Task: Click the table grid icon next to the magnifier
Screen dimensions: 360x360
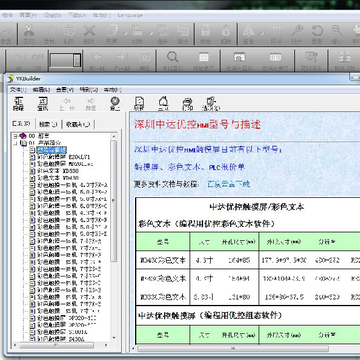Action: coord(204,57)
